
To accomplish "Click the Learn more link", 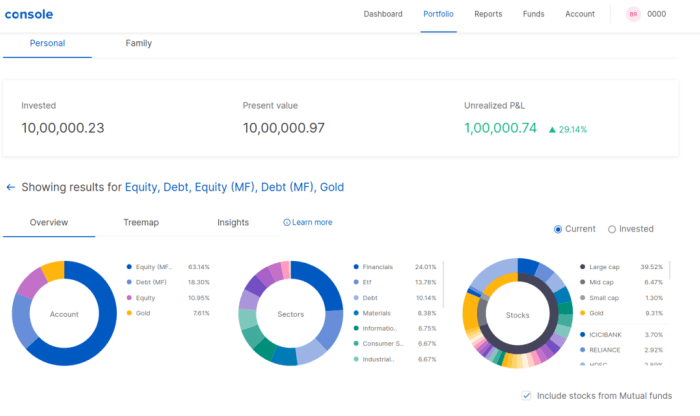I will (x=312, y=222).
